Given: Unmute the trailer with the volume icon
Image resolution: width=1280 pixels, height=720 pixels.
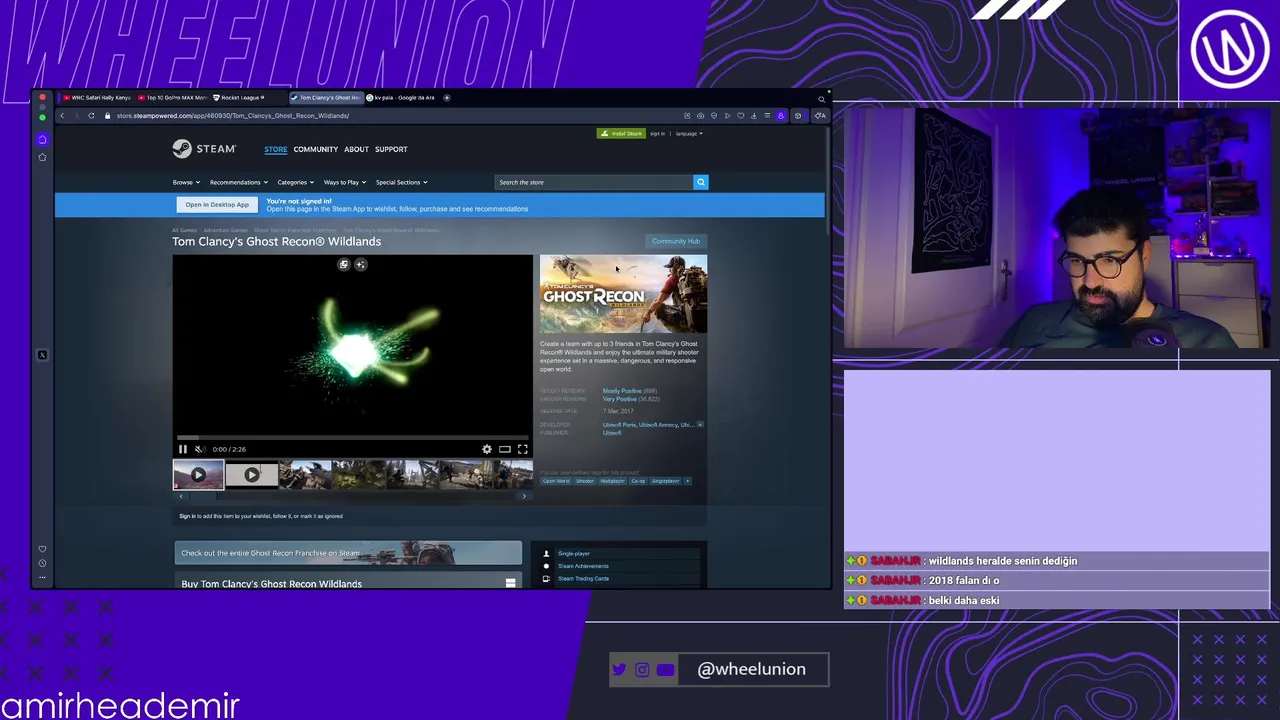Looking at the screenshot, I should tap(199, 449).
